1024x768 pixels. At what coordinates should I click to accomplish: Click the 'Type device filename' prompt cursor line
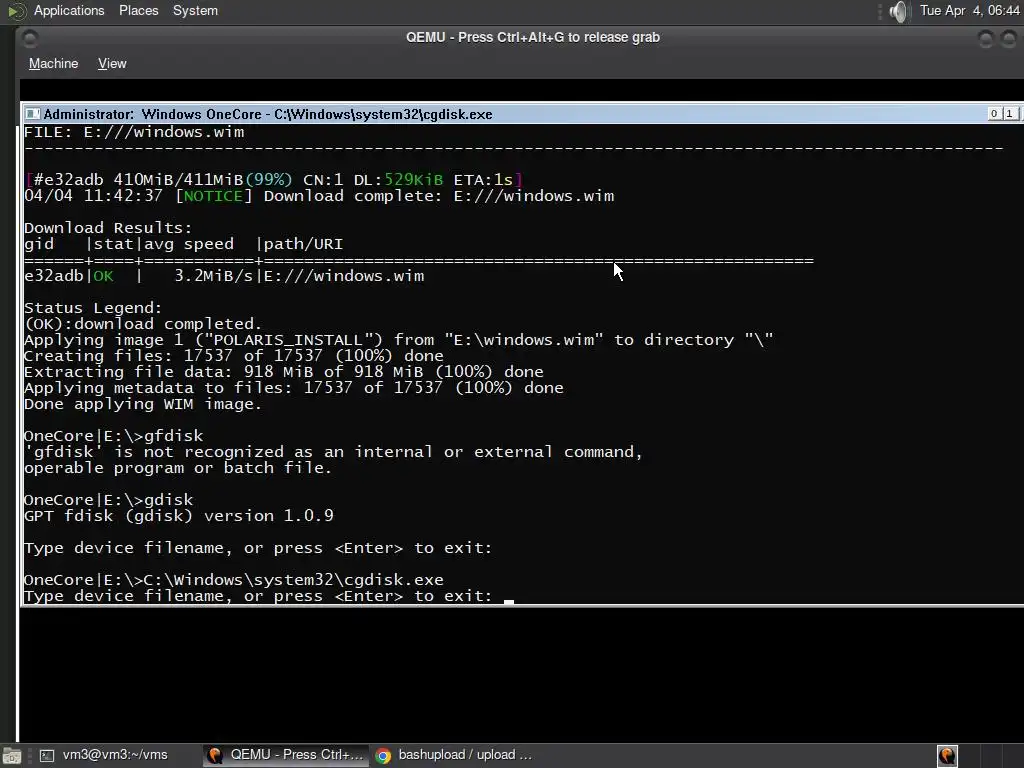269,596
